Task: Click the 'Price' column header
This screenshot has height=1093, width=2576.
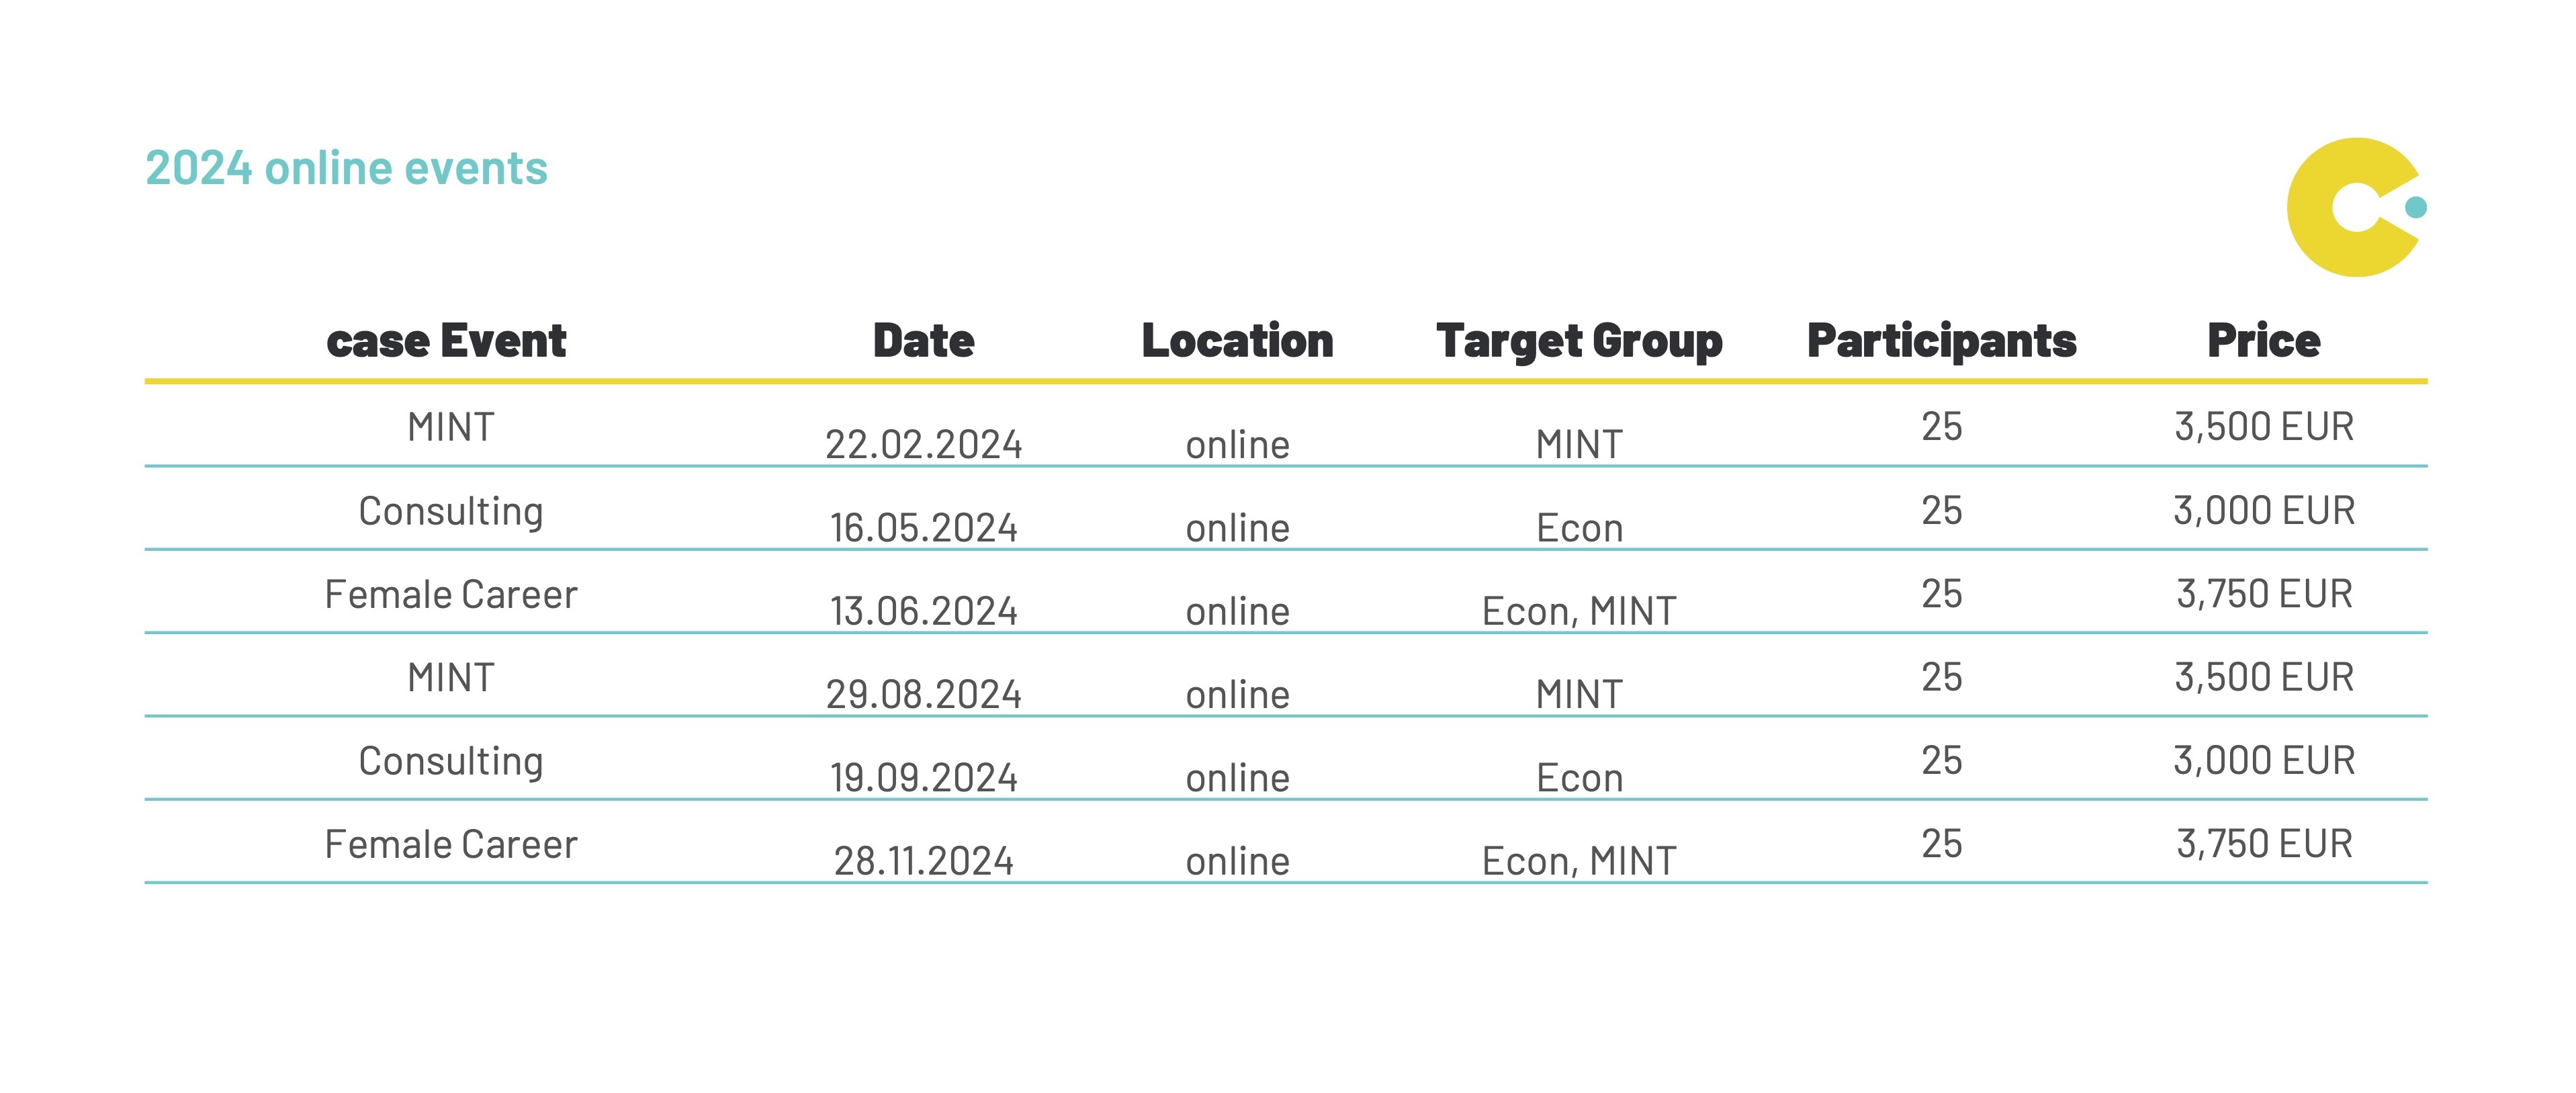Action: [x=2263, y=341]
